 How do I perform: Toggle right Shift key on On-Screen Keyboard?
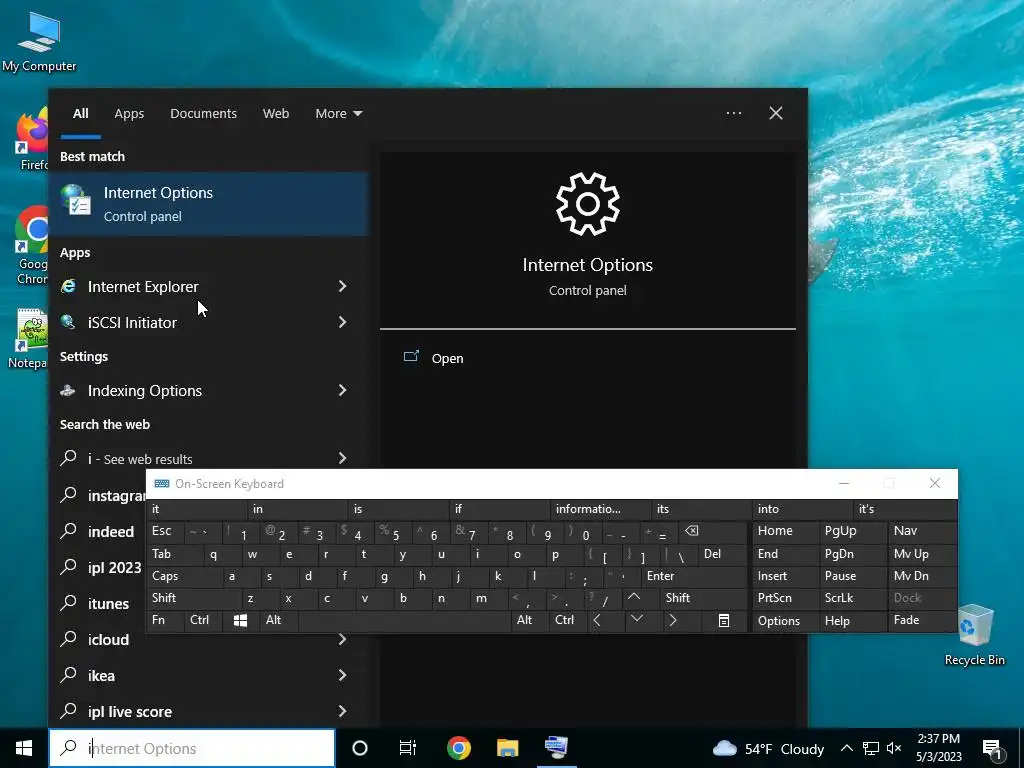[703, 598]
